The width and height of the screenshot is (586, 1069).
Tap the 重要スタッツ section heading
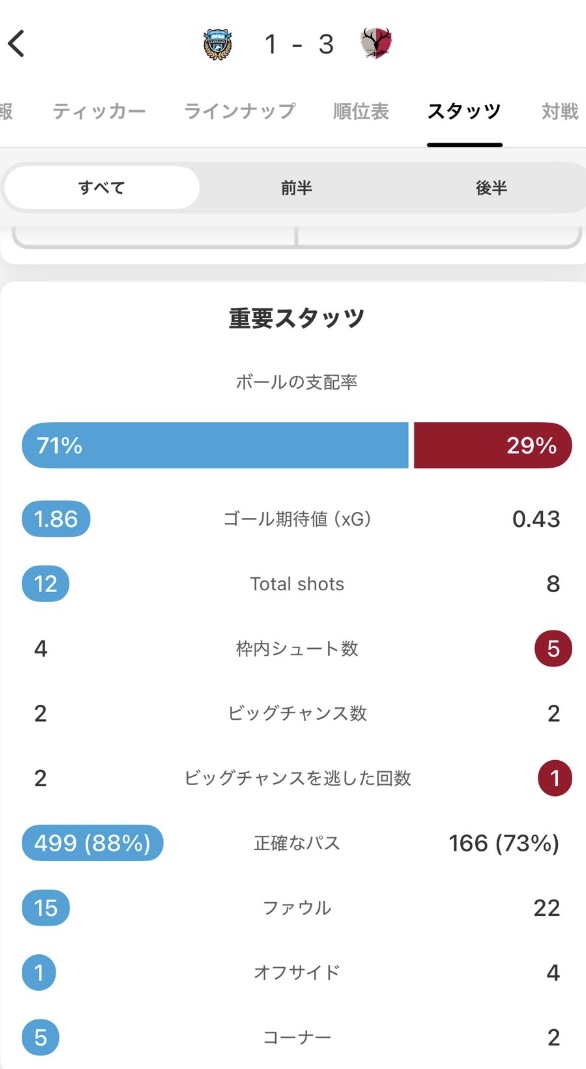[296, 318]
